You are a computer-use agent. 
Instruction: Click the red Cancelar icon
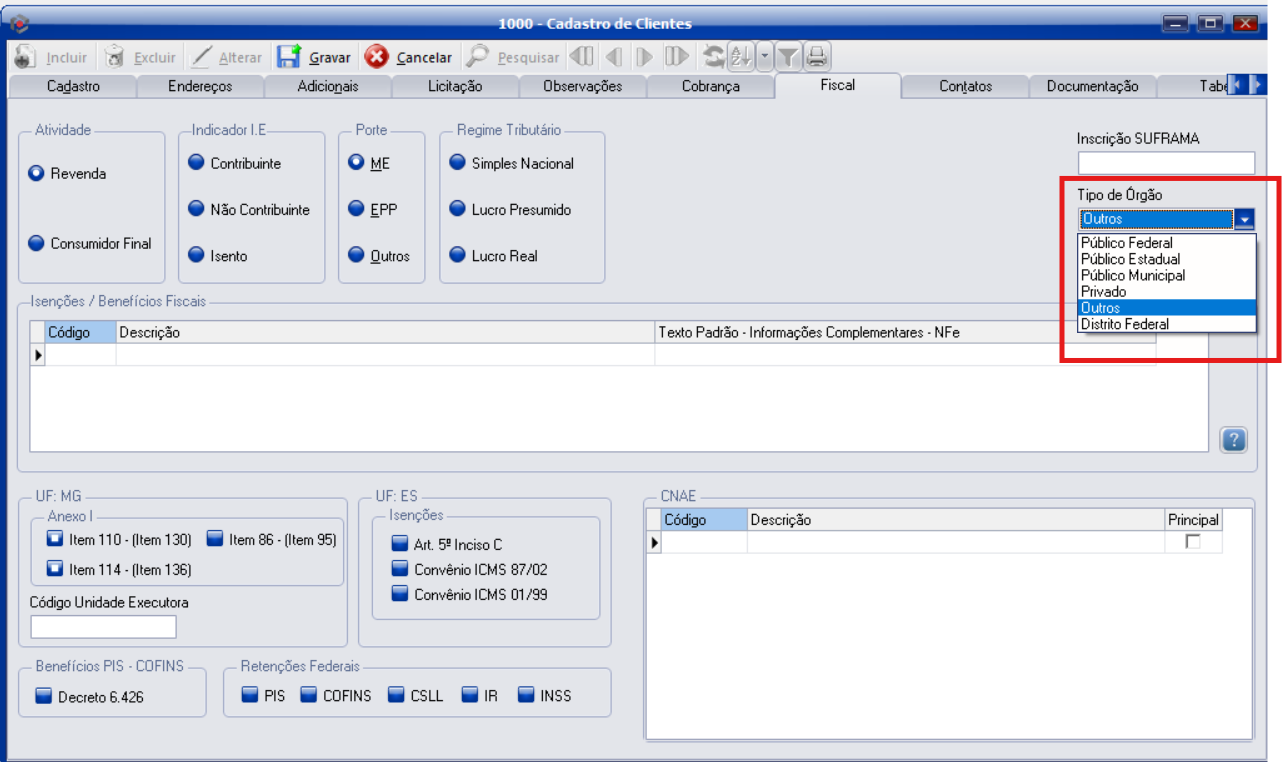(x=377, y=57)
